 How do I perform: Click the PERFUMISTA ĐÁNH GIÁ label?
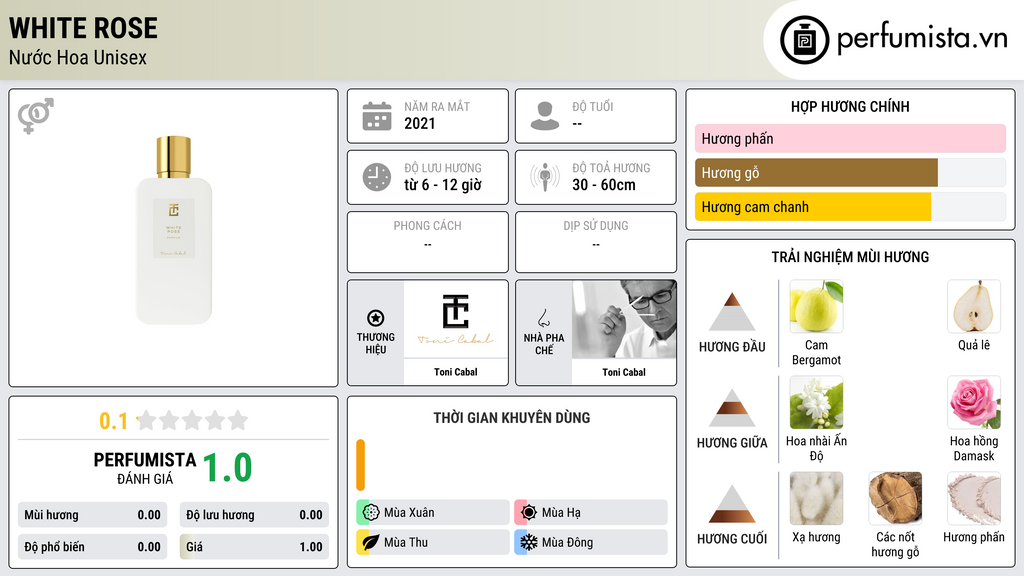pos(145,468)
